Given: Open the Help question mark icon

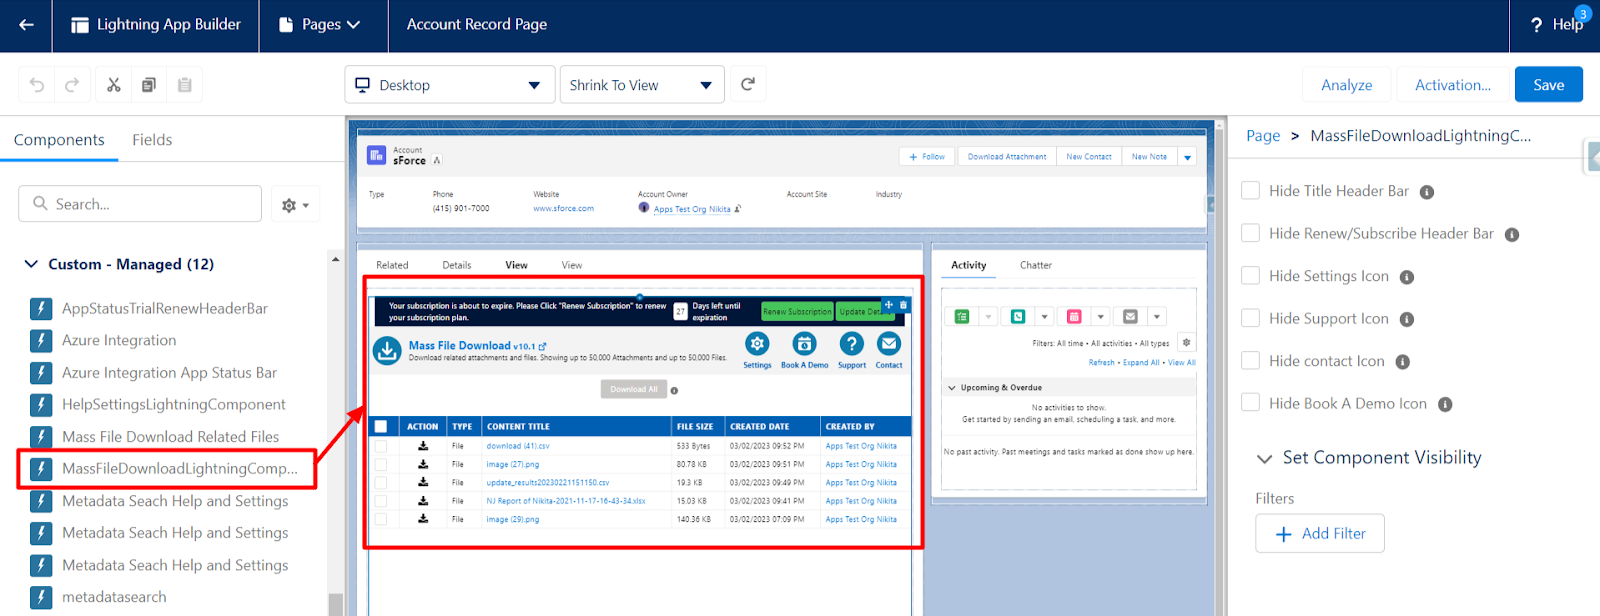Looking at the screenshot, I should 1537,25.
